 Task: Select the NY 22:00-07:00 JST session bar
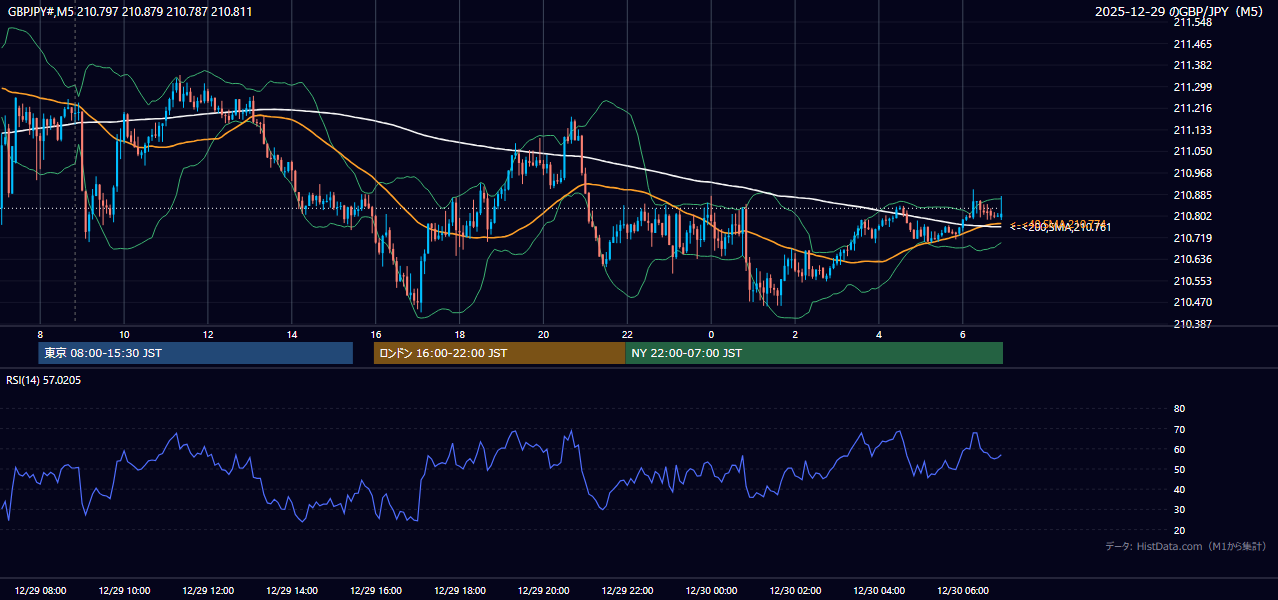pos(814,353)
